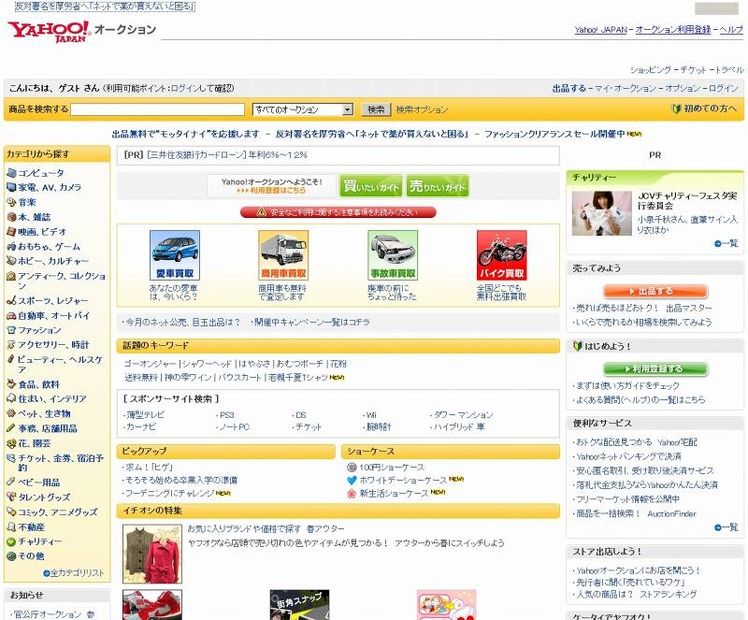Viewport: 748px width, 620px height.
Task: Open マイ・オークション in header bar
Action: click(x=625, y=88)
